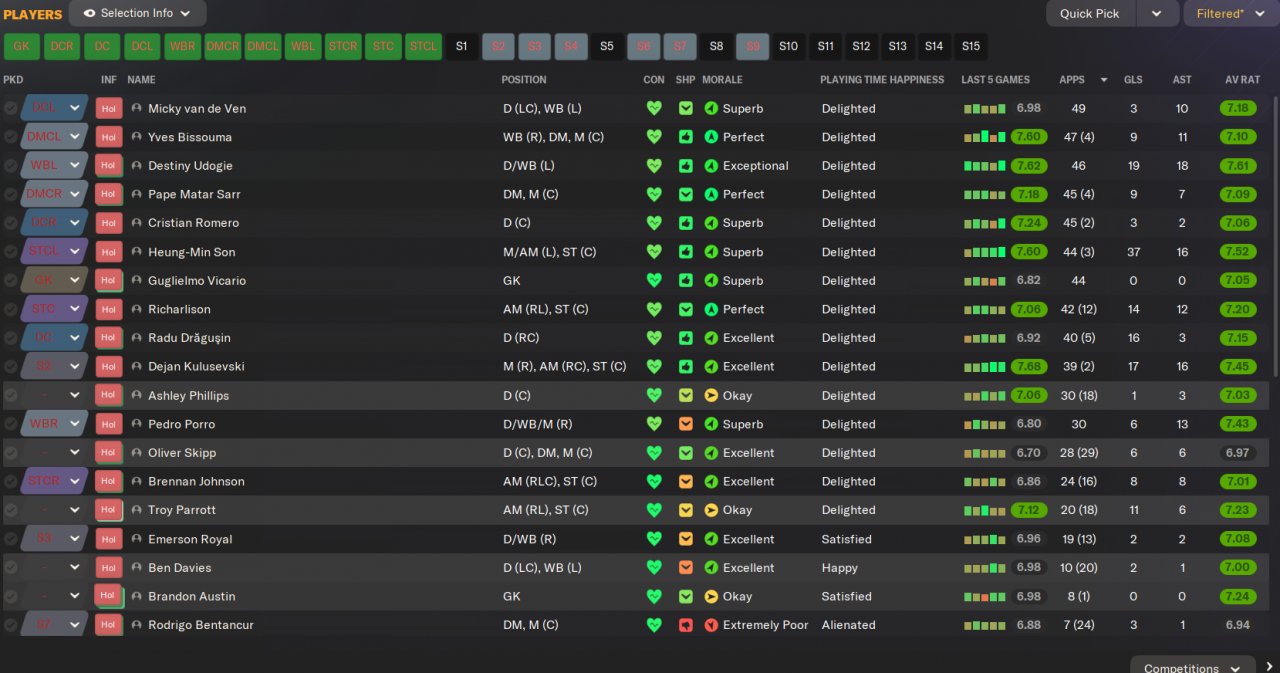Open Dejan Kulusevski's player name link
Viewport: 1280px width, 673px height.
click(196, 367)
